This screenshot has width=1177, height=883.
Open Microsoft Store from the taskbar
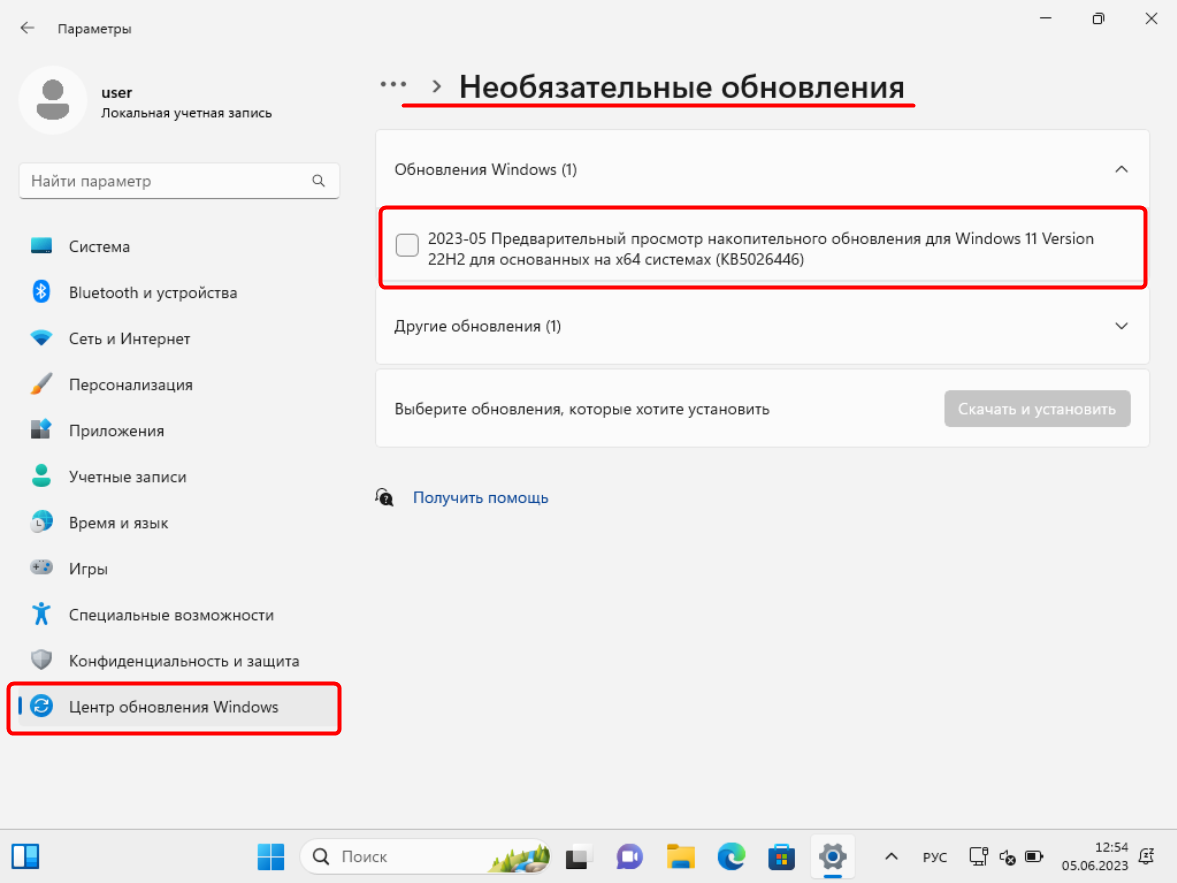[x=781, y=856]
